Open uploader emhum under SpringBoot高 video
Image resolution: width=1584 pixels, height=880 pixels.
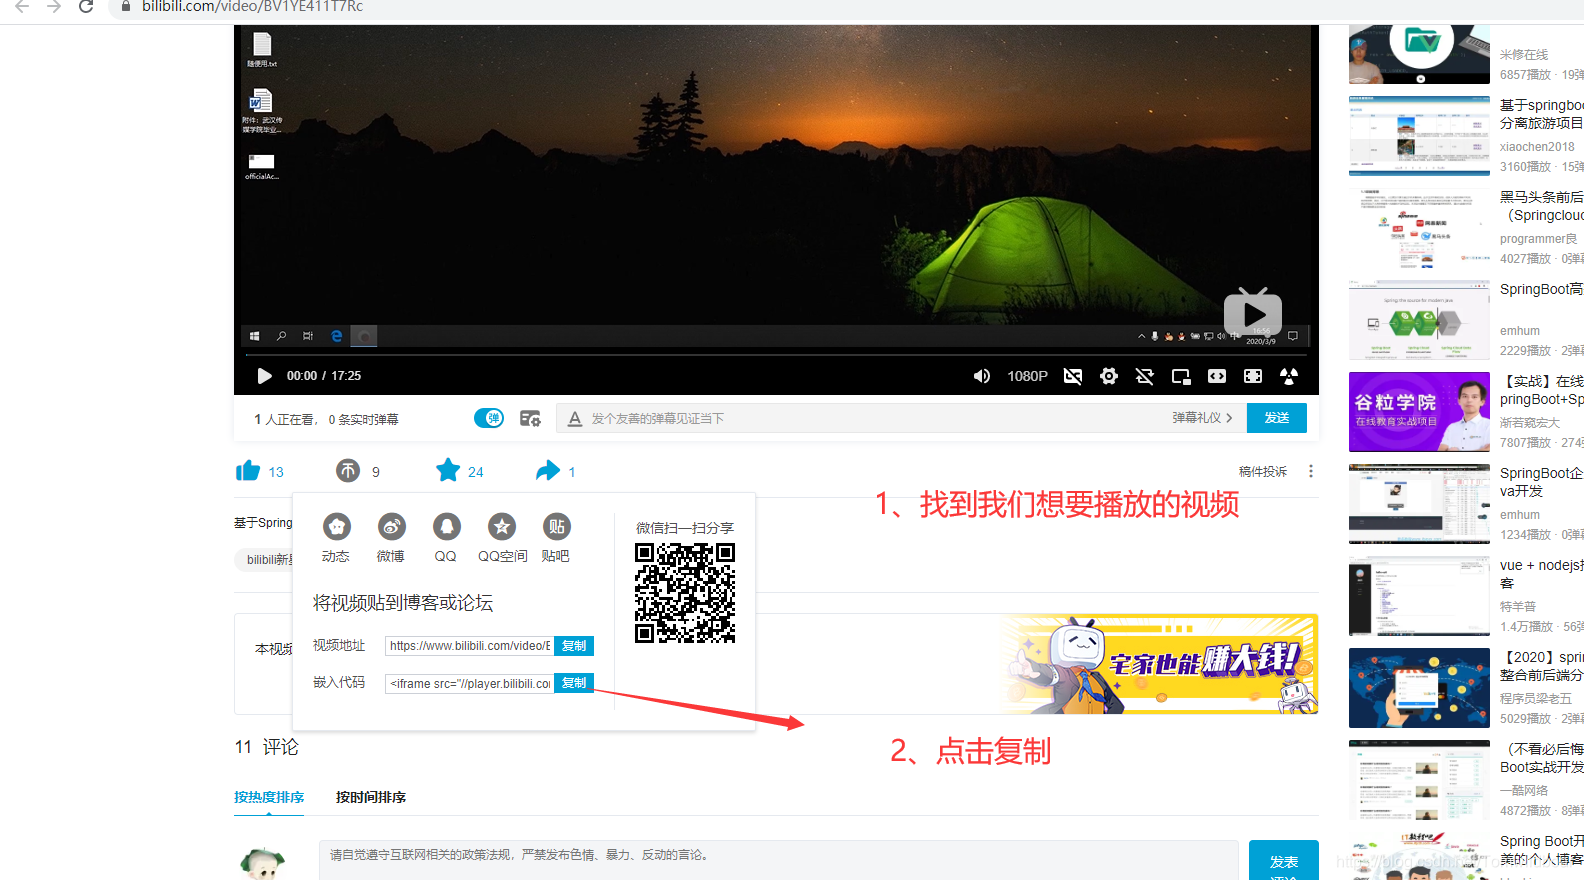(x=1520, y=331)
